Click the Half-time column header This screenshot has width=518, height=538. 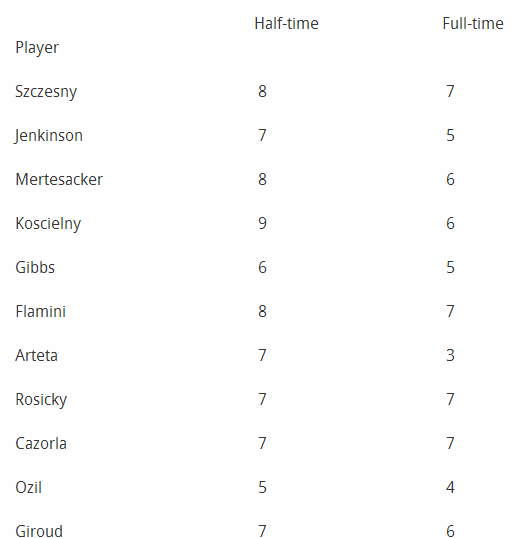click(x=286, y=24)
